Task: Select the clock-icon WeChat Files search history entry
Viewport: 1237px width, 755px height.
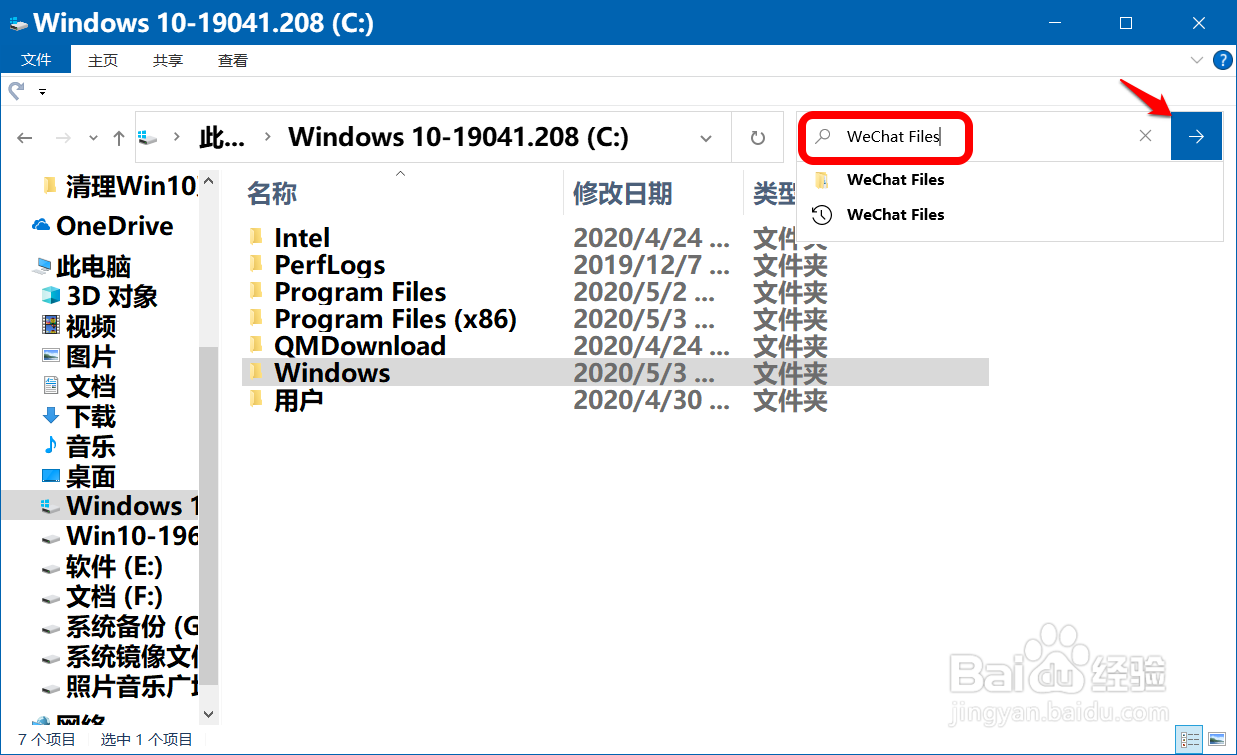Action: click(x=893, y=214)
